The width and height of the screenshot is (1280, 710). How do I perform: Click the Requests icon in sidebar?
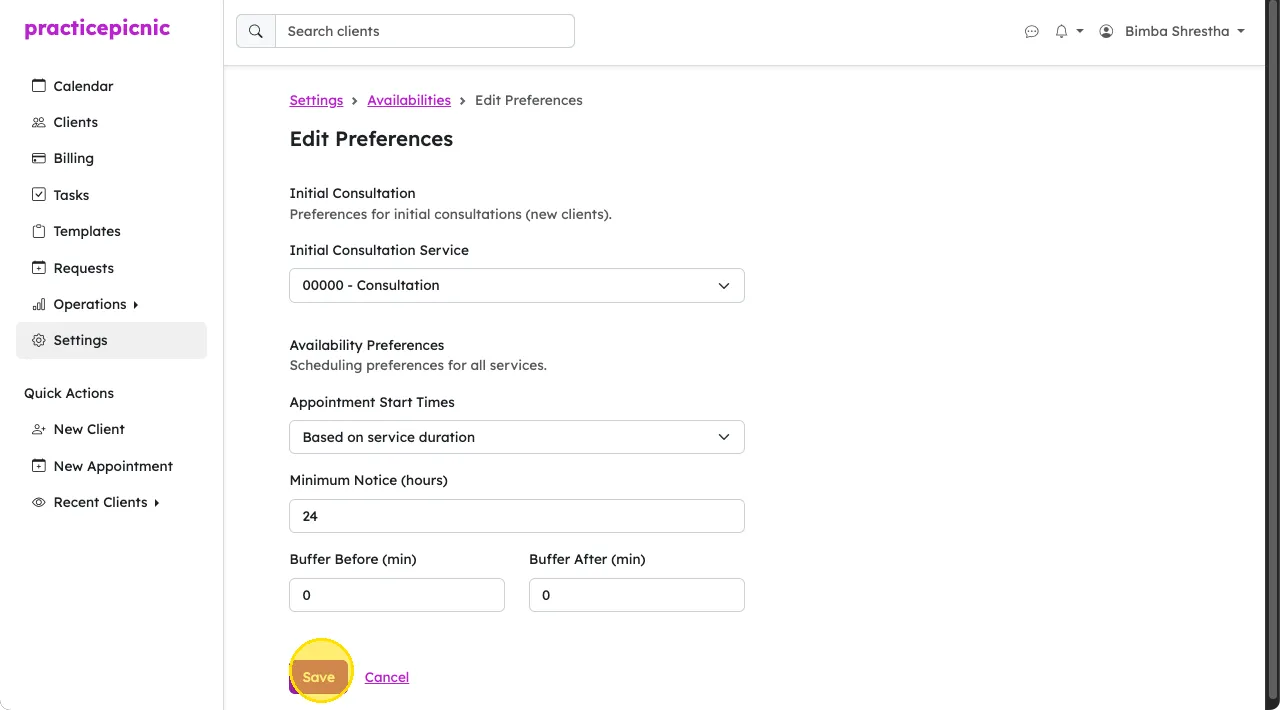click(39, 268)
